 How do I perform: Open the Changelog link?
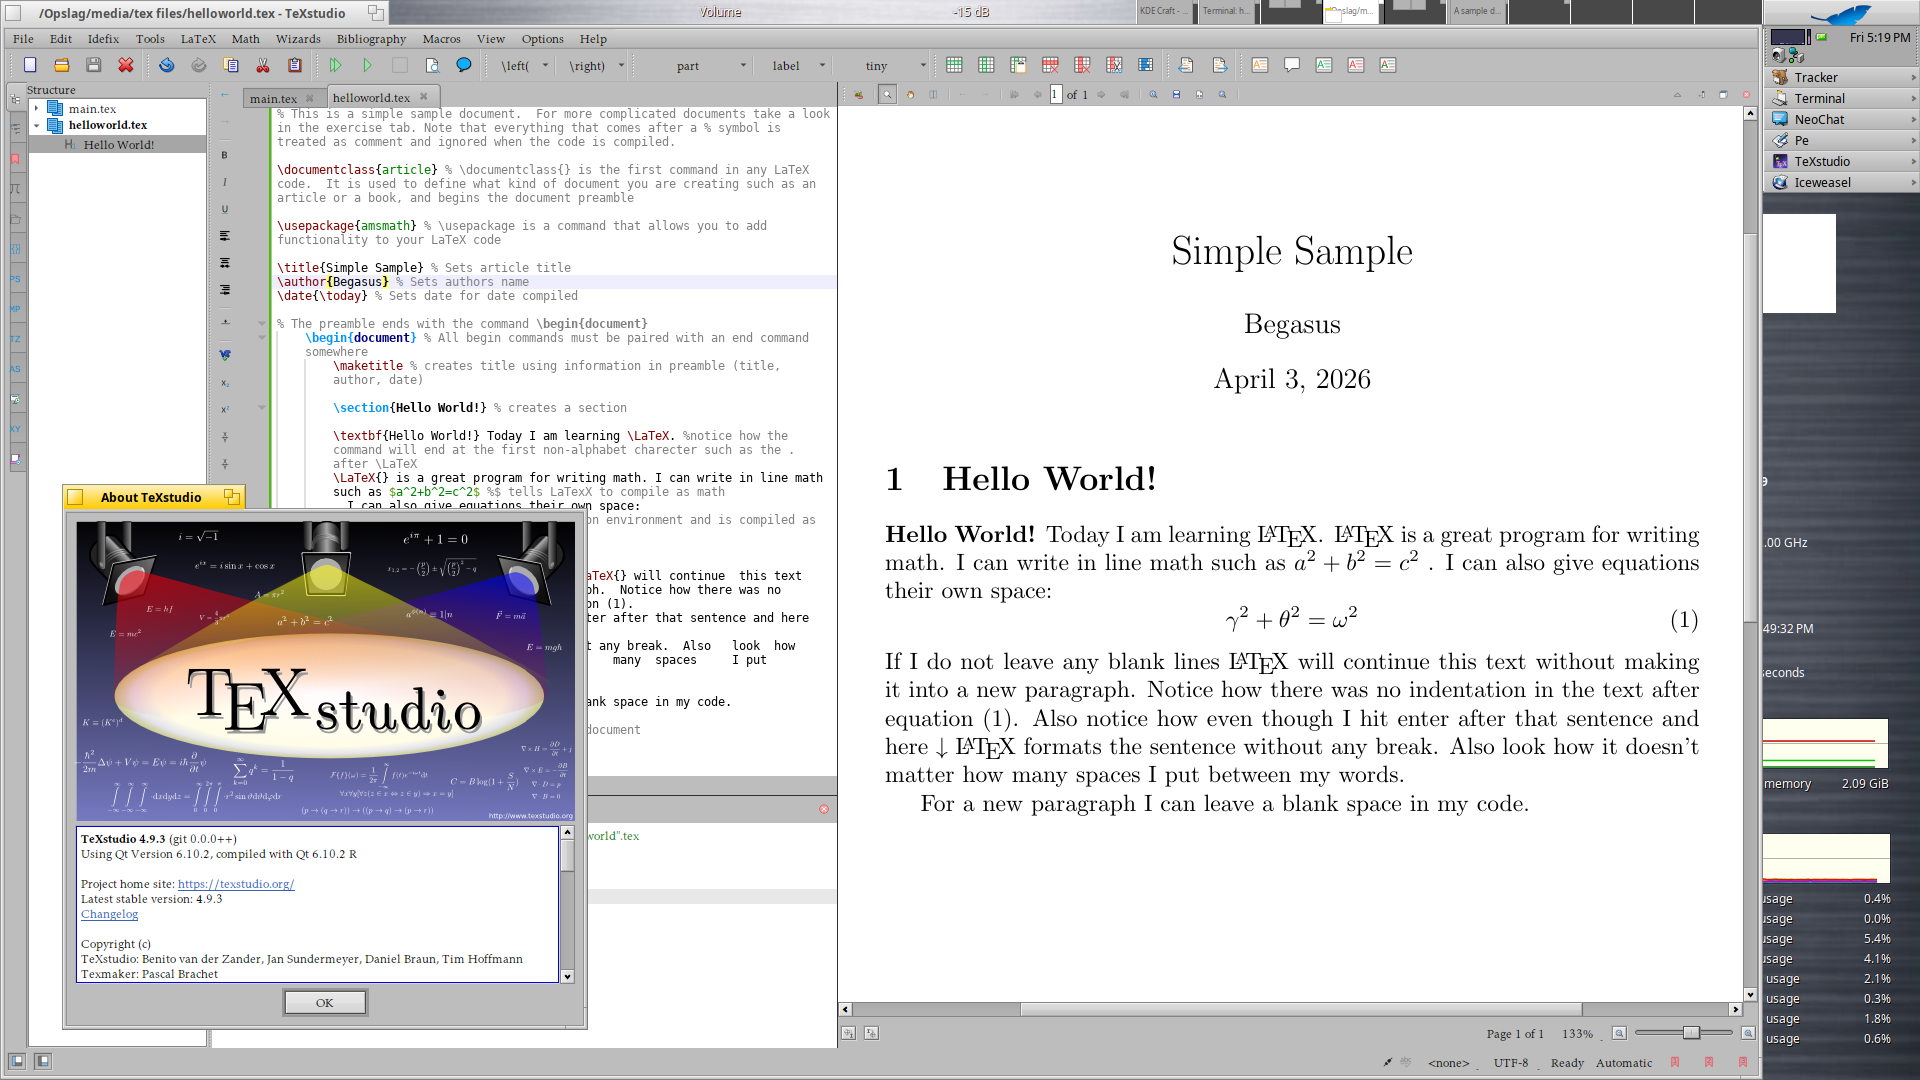(x=110, y=914)
